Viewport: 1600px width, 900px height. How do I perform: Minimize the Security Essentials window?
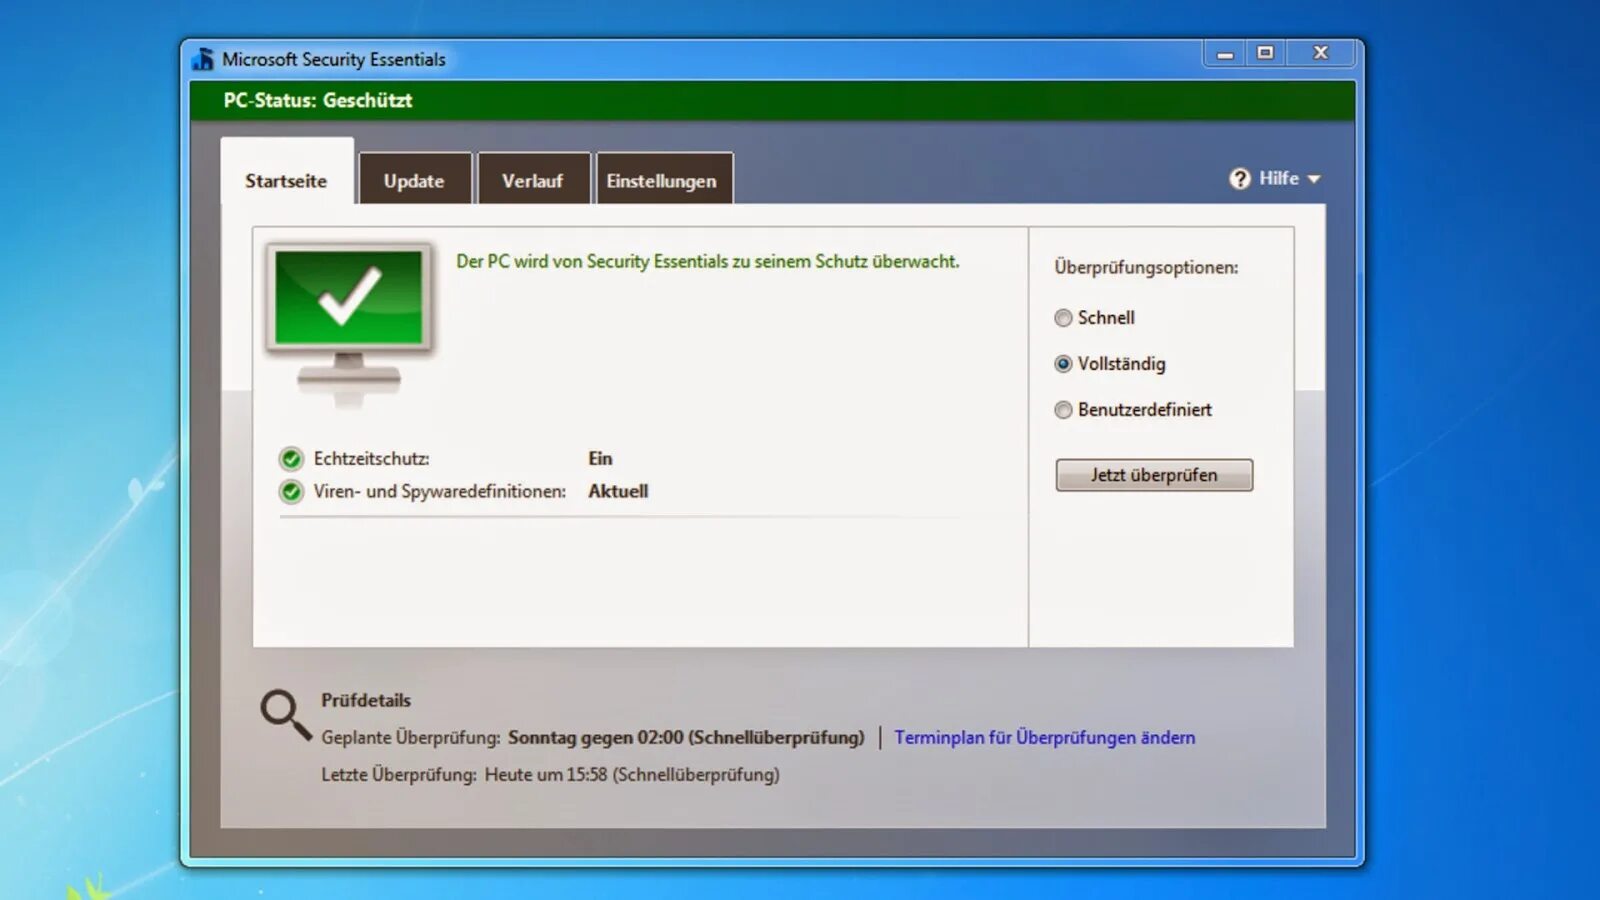coord(1225,54)
